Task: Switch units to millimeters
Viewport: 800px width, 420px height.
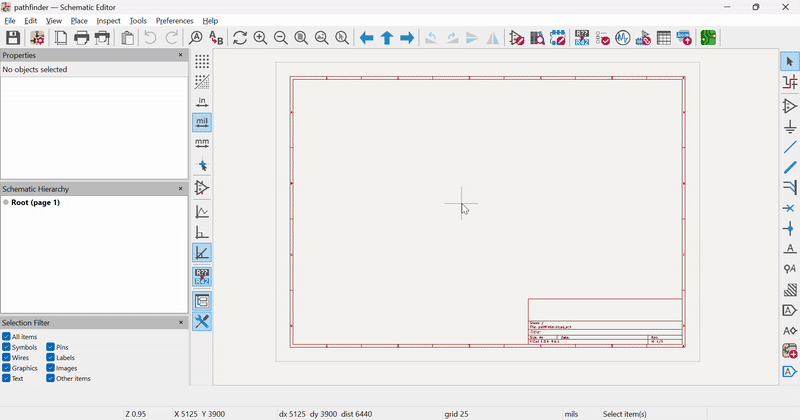Action: (x=202, y=143)
